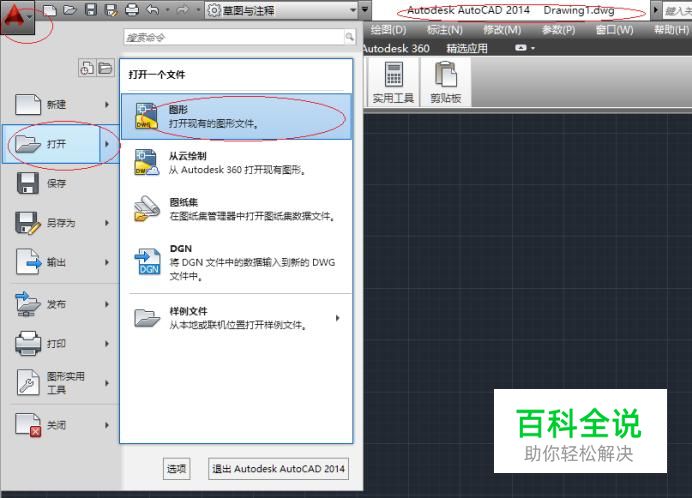
Task: Click 退出 Autodesk AutoCAD 2014 button
Action: (278, 468)
